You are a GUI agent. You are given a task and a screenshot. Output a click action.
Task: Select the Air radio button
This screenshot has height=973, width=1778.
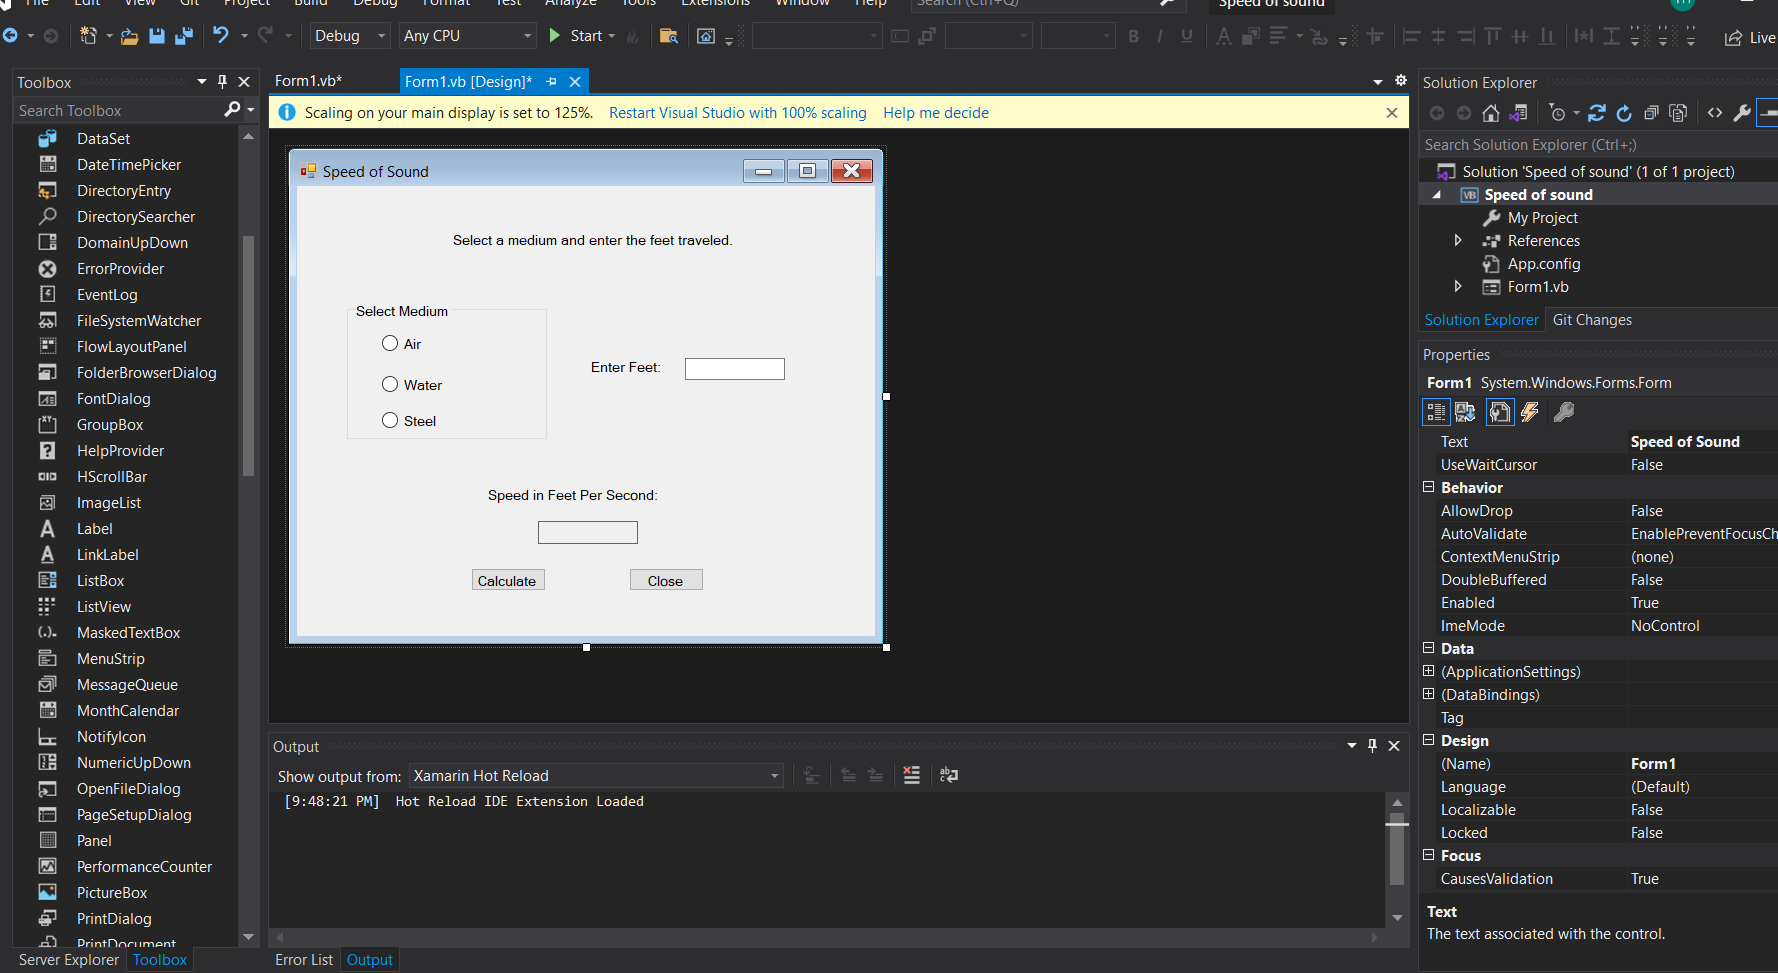(390, 343)
